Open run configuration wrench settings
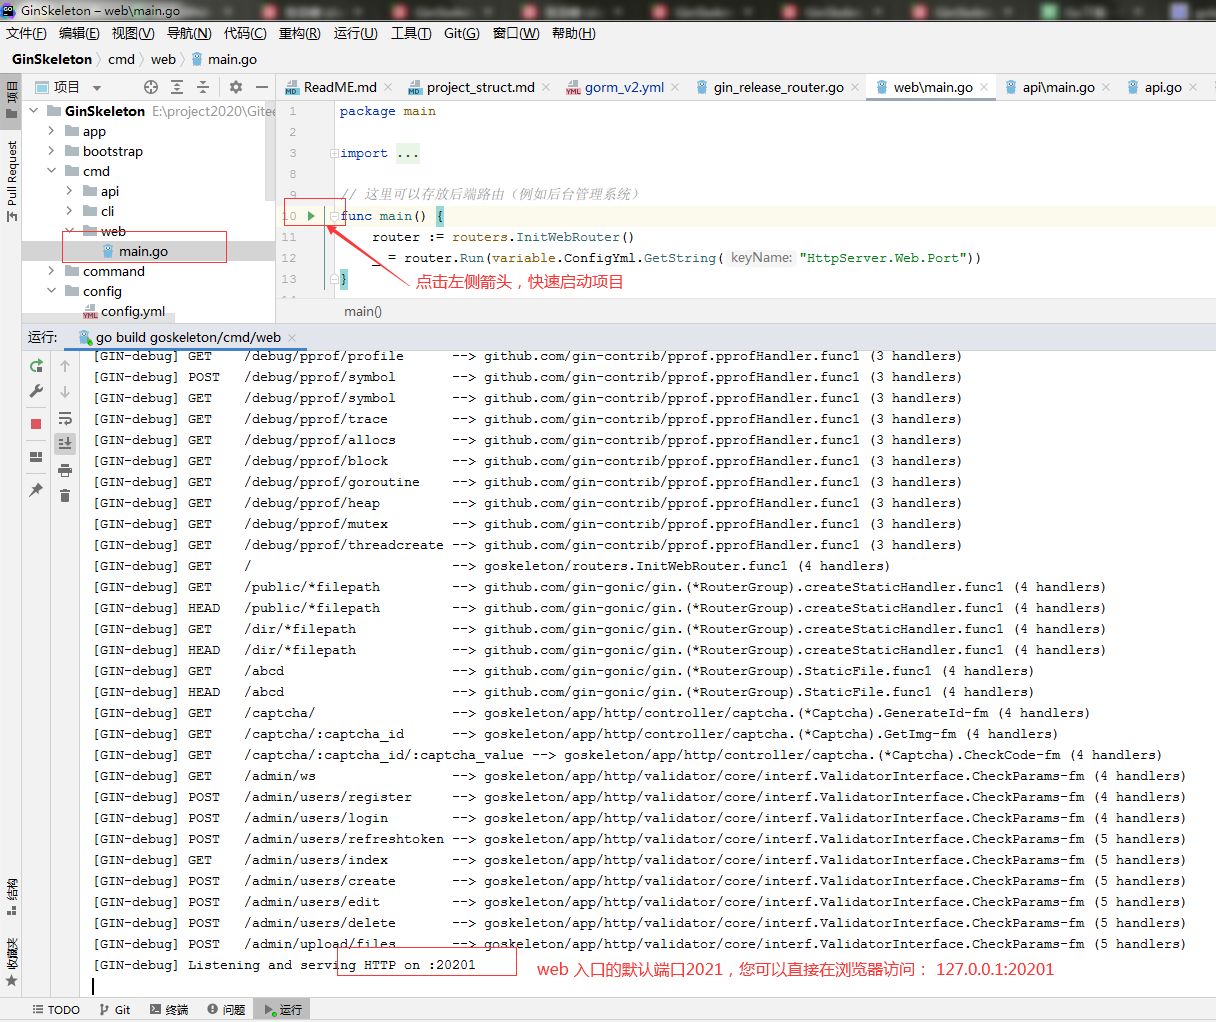The height and width of the screenshot is (1022, 1216). (x=36, y=391)
